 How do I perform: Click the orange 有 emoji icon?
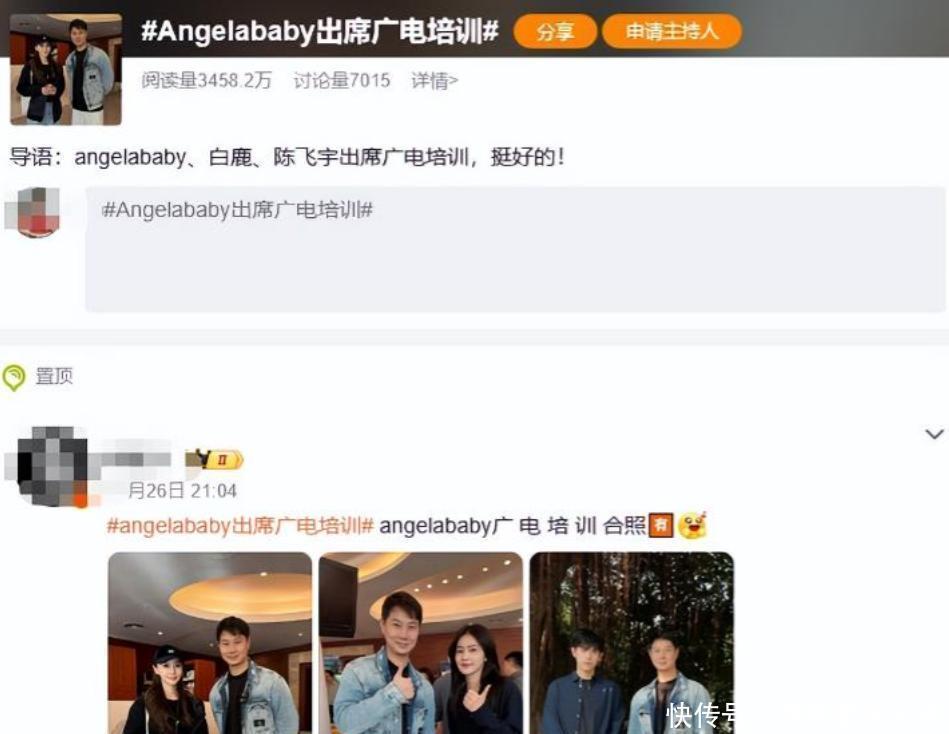click(x=660, y=525)
